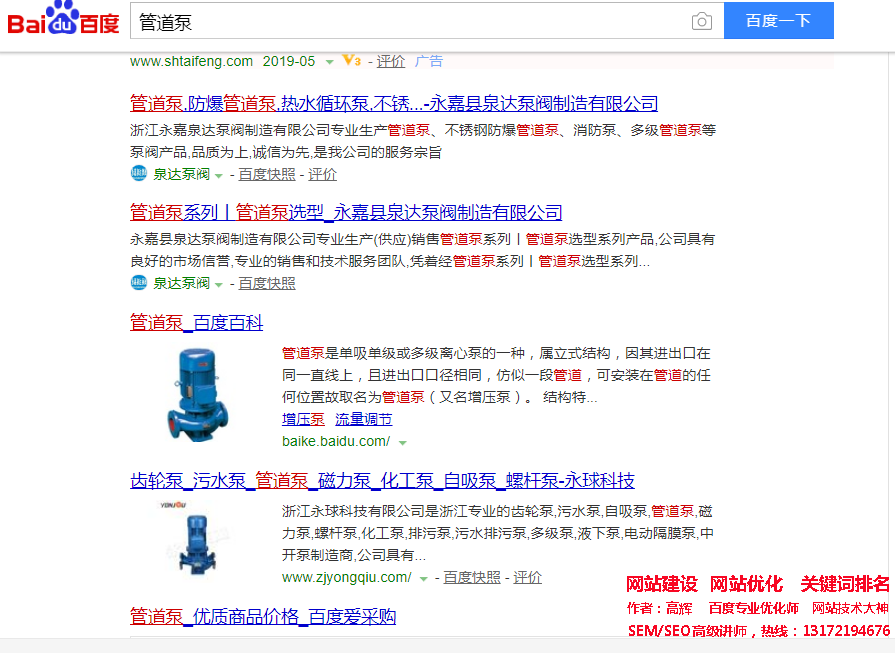Viewport: 895px width, 653px height.
Task: Open 管道泵_百度百科 result
Action: [x=196, y=322]
